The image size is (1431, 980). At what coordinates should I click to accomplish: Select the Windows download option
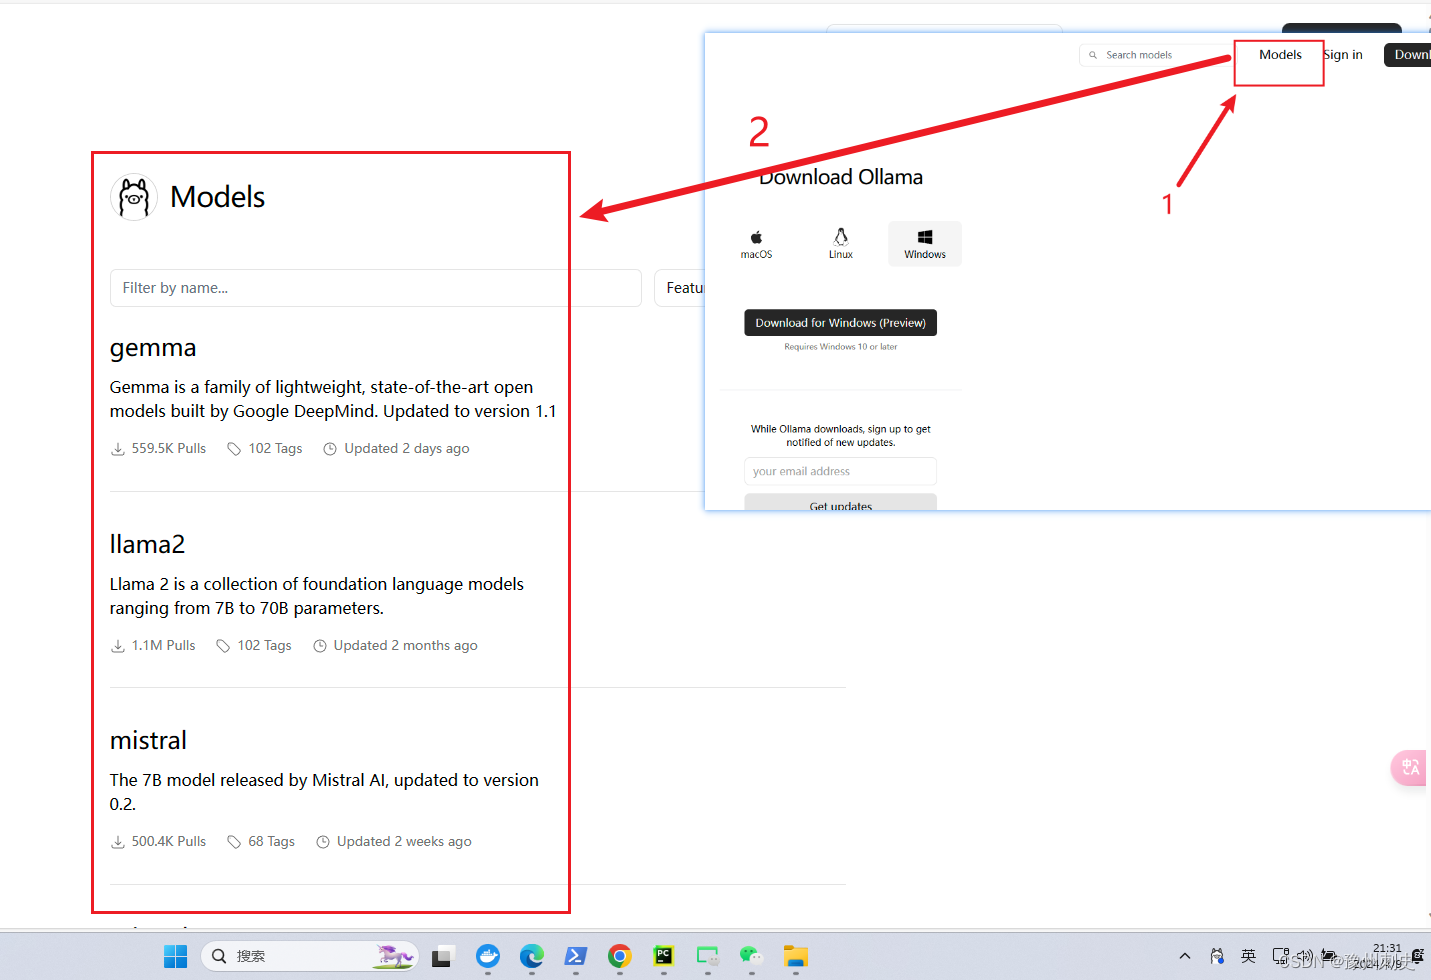point(925,243)
